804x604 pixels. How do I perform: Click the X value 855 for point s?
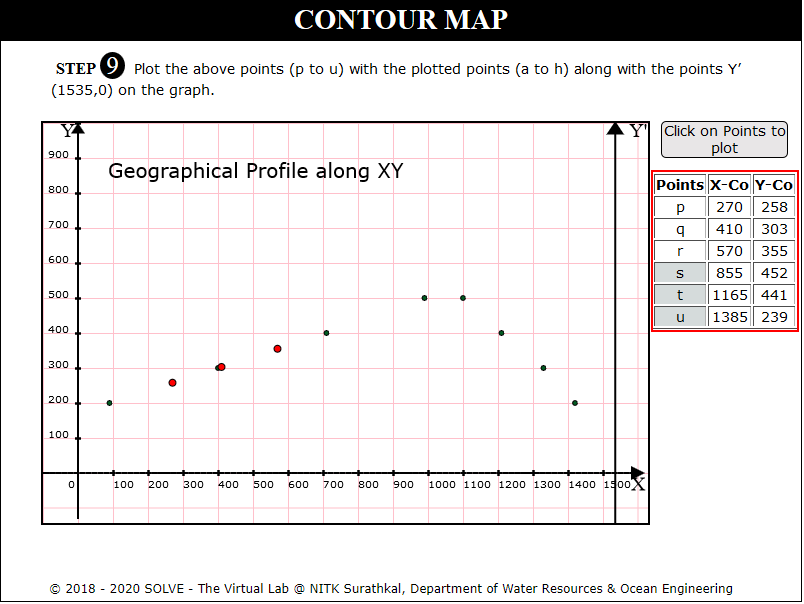point(729,273)
